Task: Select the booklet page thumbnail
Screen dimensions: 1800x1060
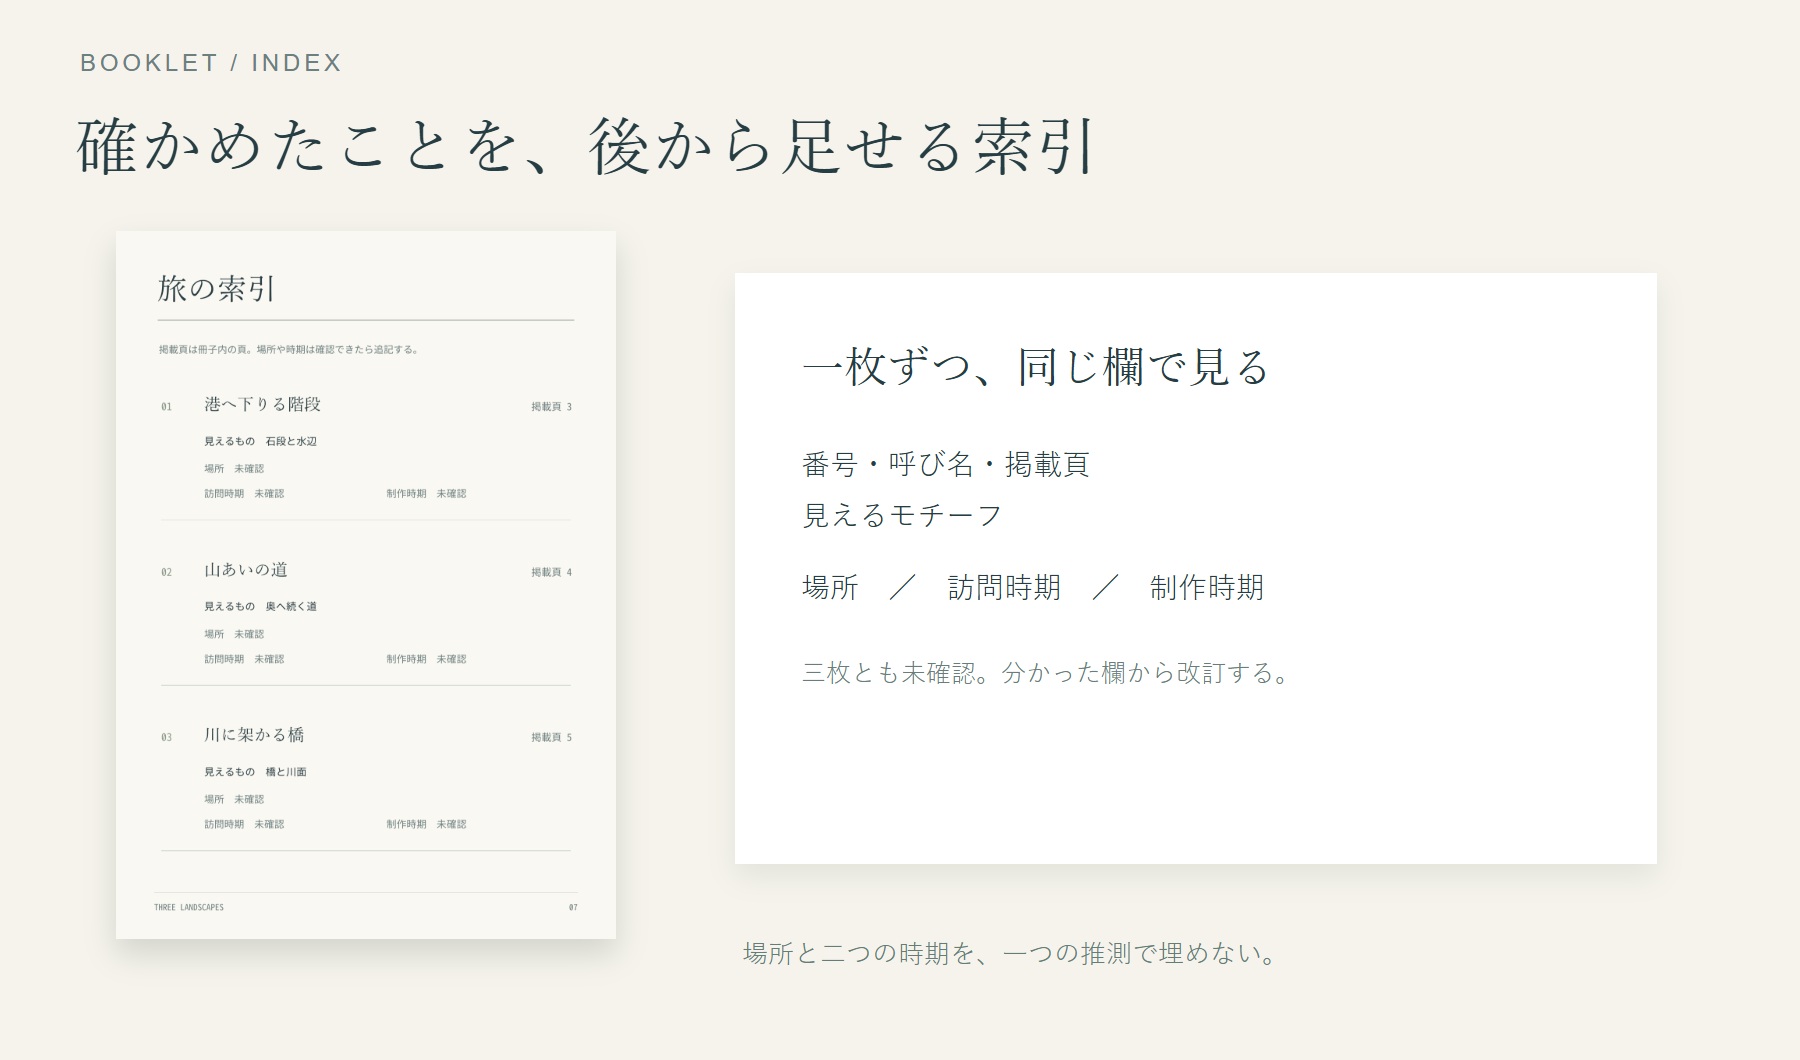Action: click(366, 585)
